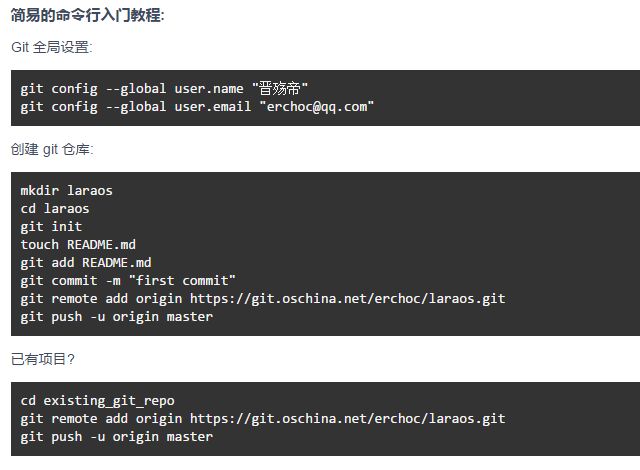Click the Git 全局设置 label
Image resolution: width=640 pixels, height=470 pixels.
click(x=52, y=47)
